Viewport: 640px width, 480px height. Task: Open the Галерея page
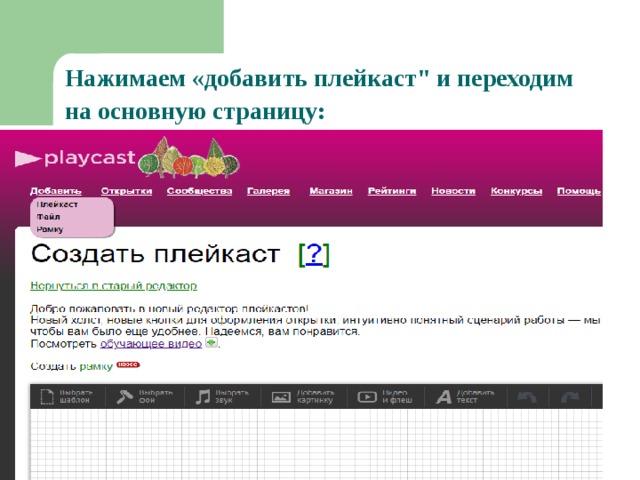269,191
